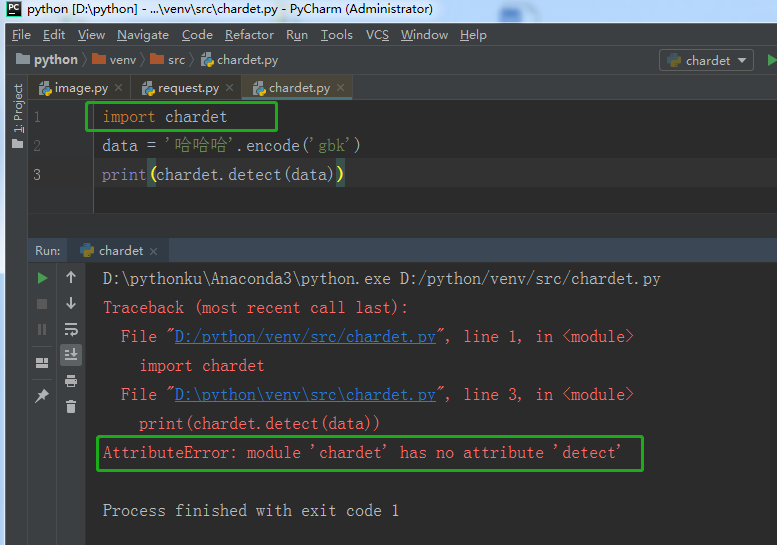Open the Run menu

297,35
